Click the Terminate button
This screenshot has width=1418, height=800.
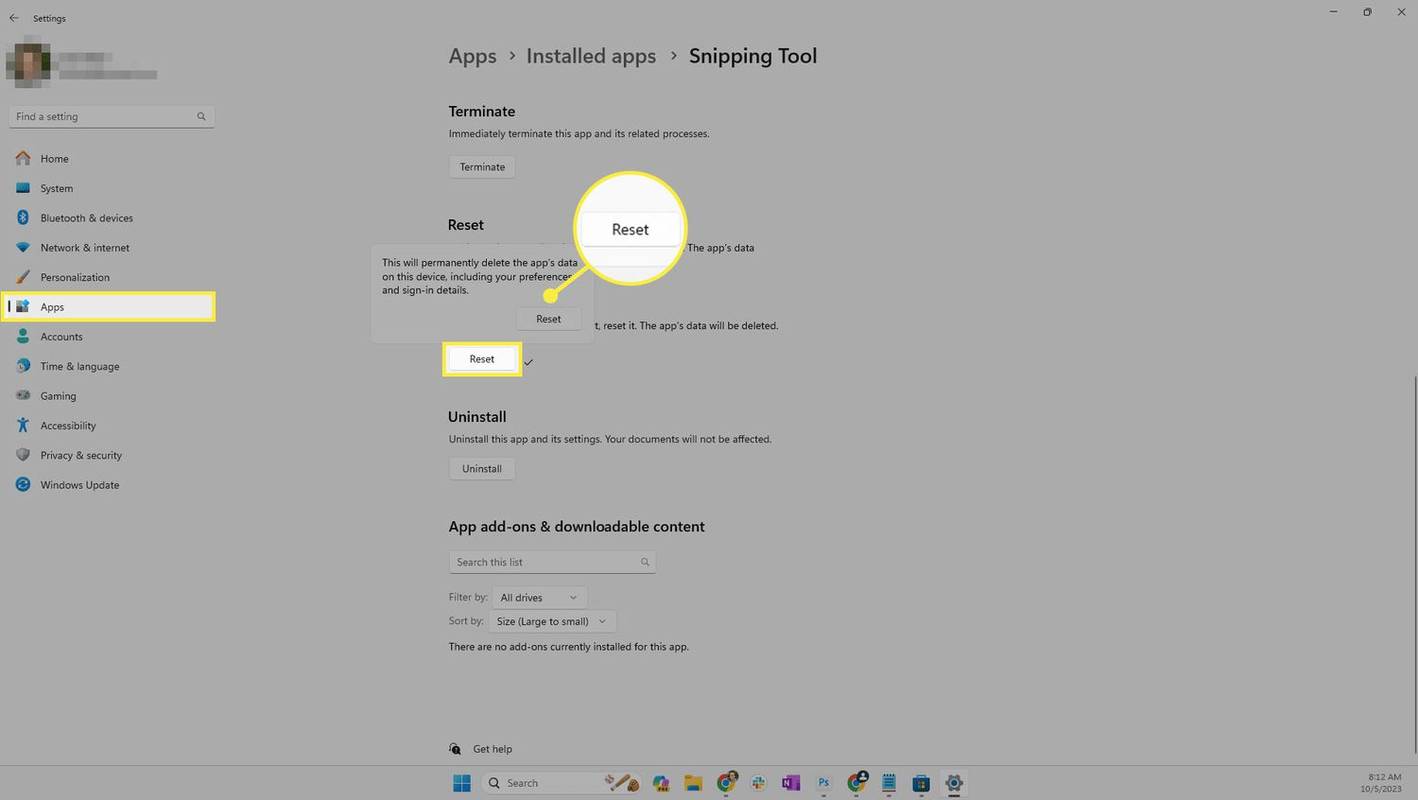tap(482, 167)
